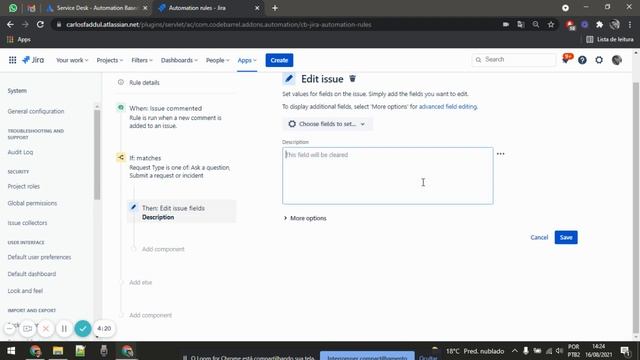Open the pinned WhatsApp tab
640x360 pixels.
(13, 8)
